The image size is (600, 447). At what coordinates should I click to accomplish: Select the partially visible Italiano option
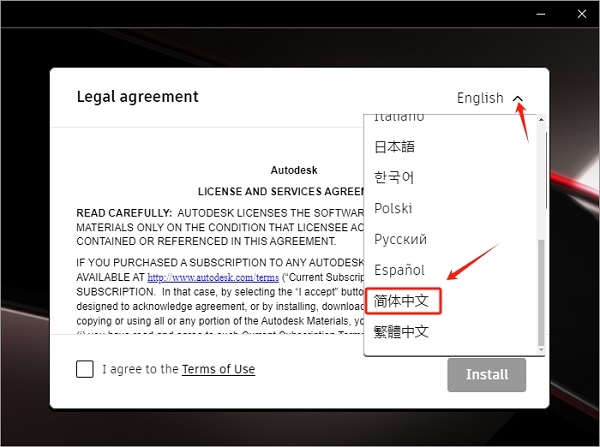pyautogui.click(x=398, y=119)
